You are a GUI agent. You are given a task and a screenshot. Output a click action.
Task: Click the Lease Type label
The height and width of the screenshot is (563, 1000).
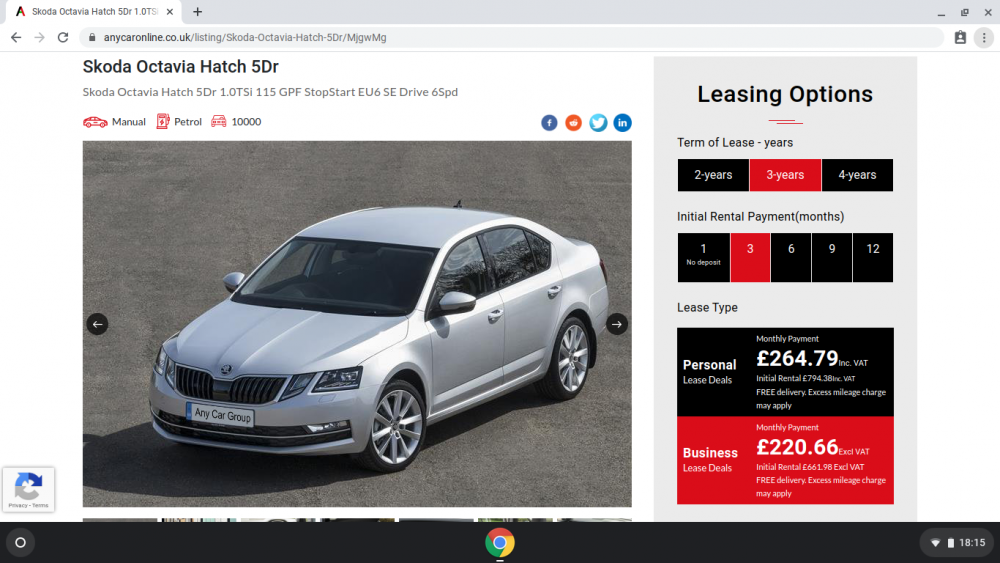tap(707, 307)
